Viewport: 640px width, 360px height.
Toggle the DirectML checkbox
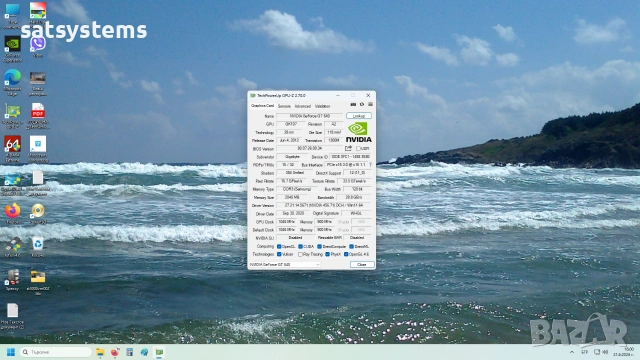(x=351, y=247)
